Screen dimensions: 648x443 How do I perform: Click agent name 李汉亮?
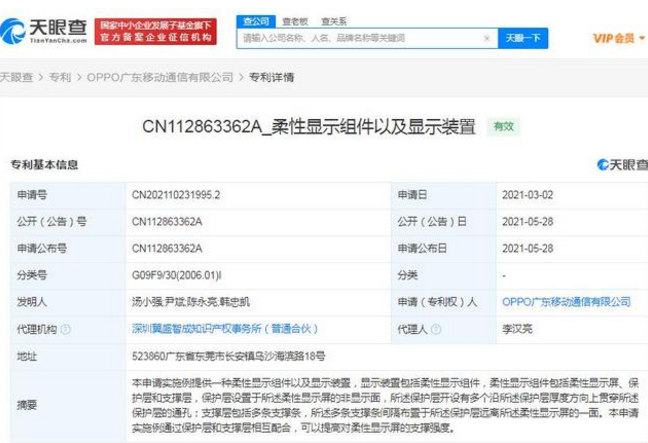coord(517,329)
